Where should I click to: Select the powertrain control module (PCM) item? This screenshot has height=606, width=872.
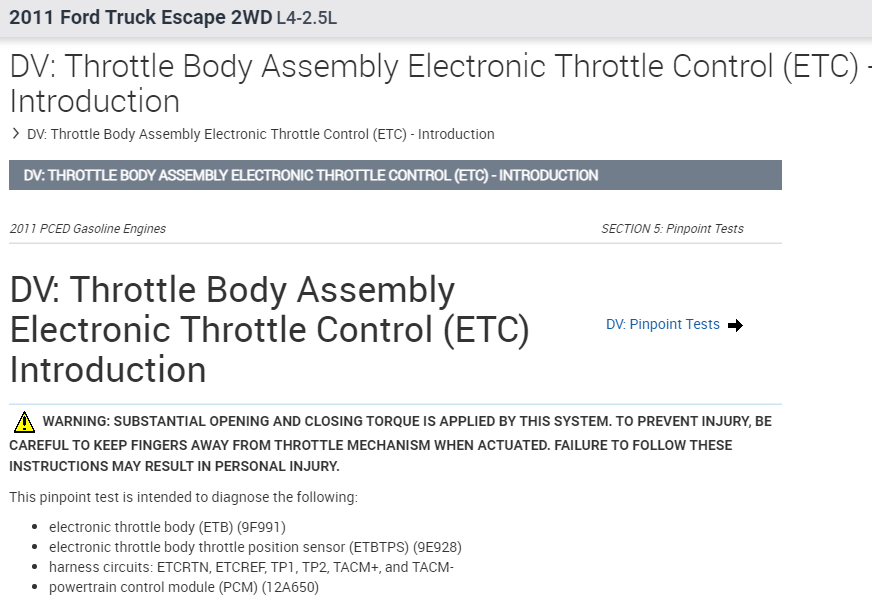coord(183,587)
